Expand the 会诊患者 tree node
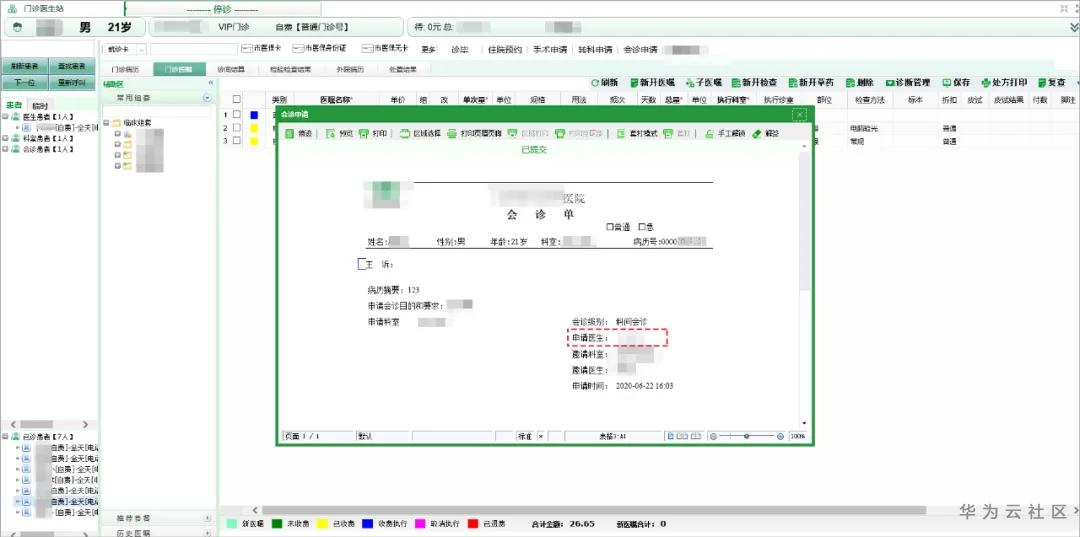 [6, 149]
